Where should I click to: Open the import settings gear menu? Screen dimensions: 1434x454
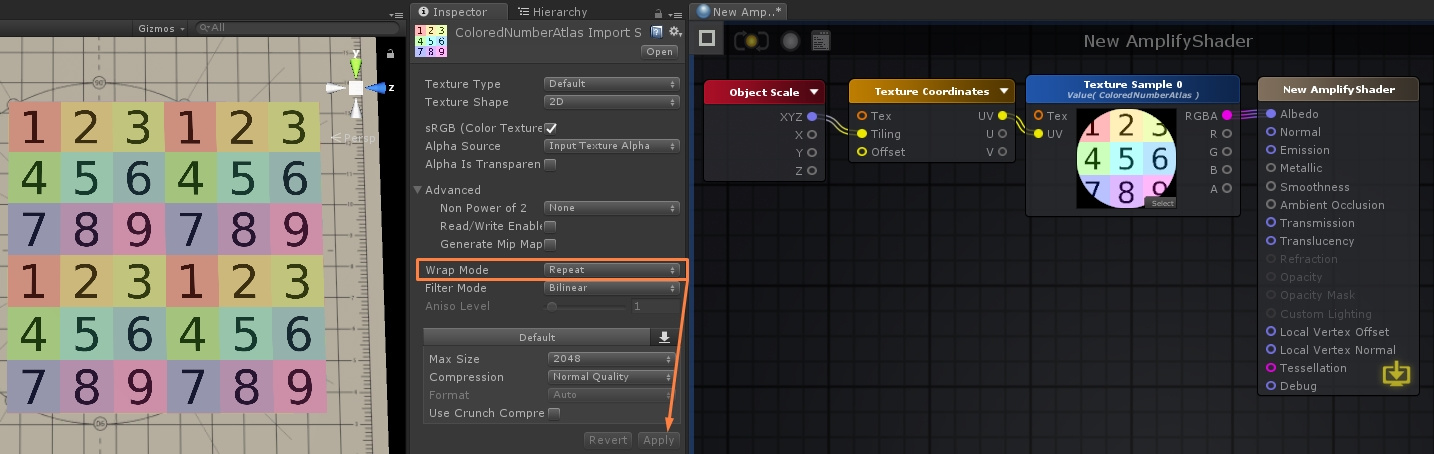point(675,32)
